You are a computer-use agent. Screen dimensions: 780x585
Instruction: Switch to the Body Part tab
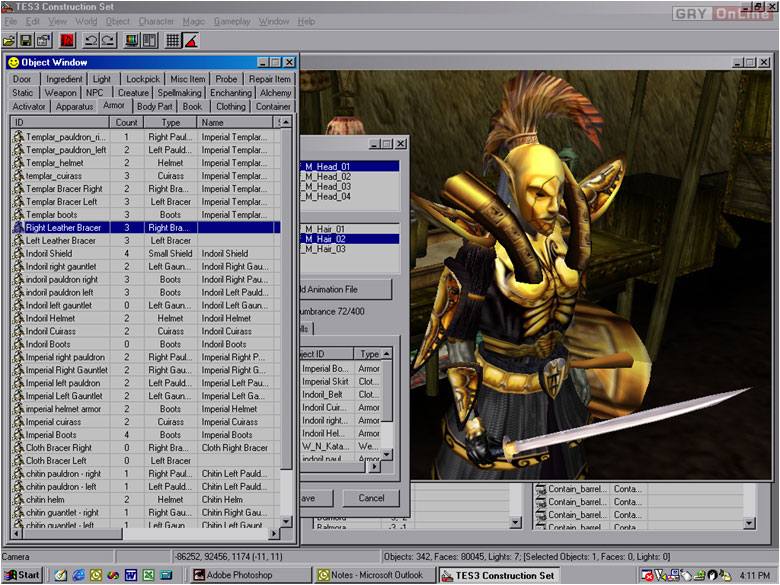click(155, 106)
